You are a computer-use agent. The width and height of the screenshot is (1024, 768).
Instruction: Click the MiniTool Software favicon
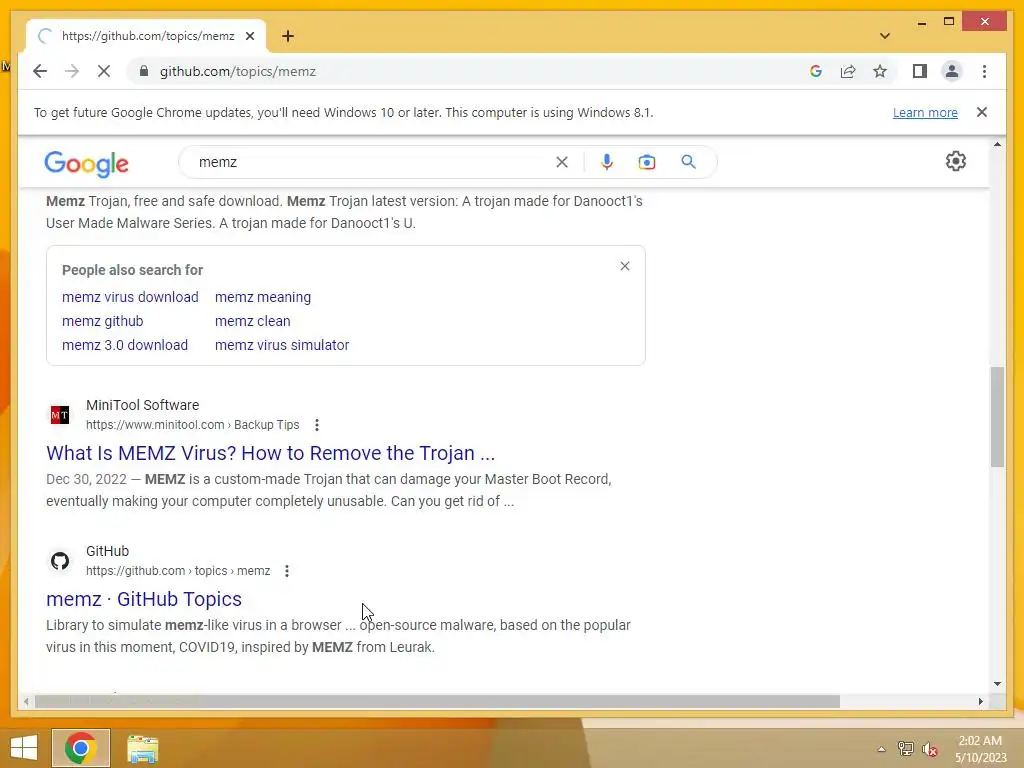coord(60,415)
